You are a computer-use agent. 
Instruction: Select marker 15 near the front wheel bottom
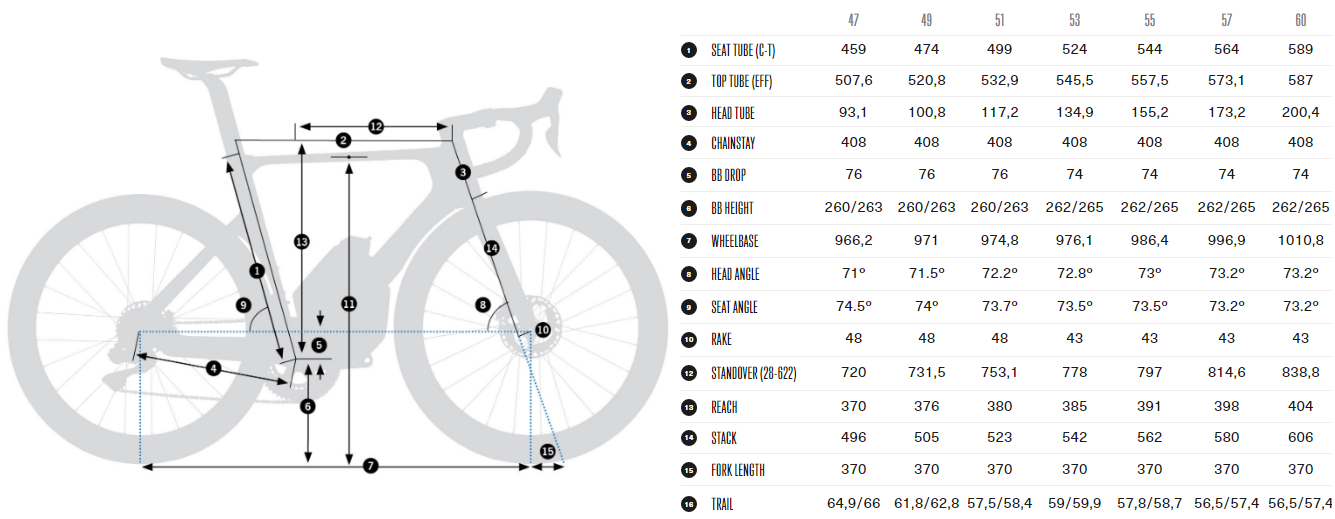(547, 452)
